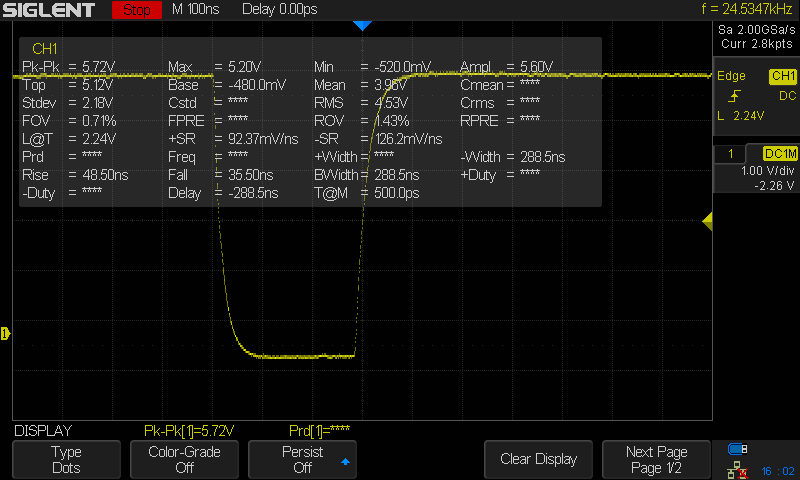The image size is (800, 480).
Task: Click the SIGLENT logo
Action: point(50,10)
